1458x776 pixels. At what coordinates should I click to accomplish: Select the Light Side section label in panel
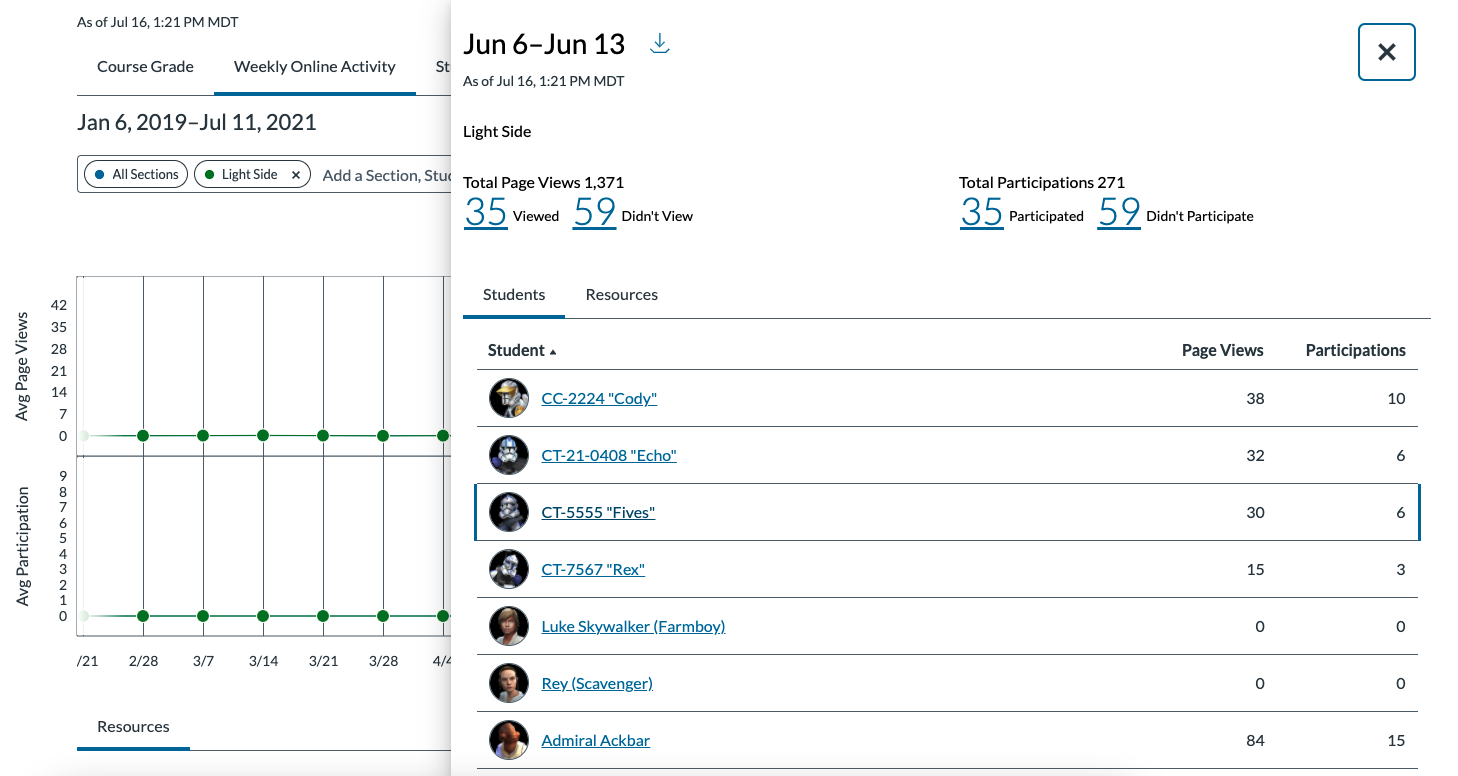tap(497, 131)
